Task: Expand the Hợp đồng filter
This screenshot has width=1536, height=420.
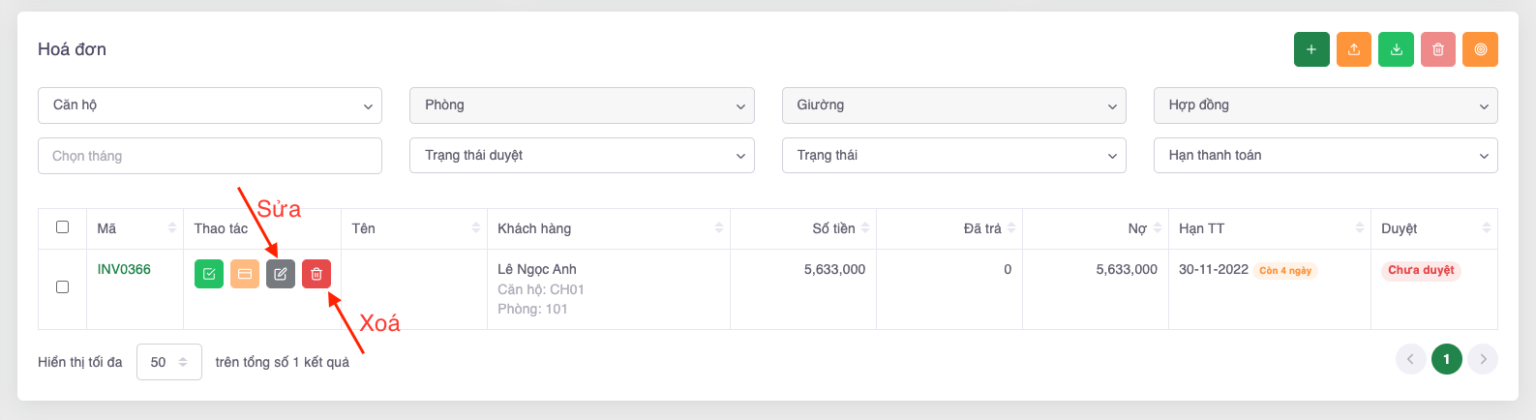Action: click(1326, 105)
